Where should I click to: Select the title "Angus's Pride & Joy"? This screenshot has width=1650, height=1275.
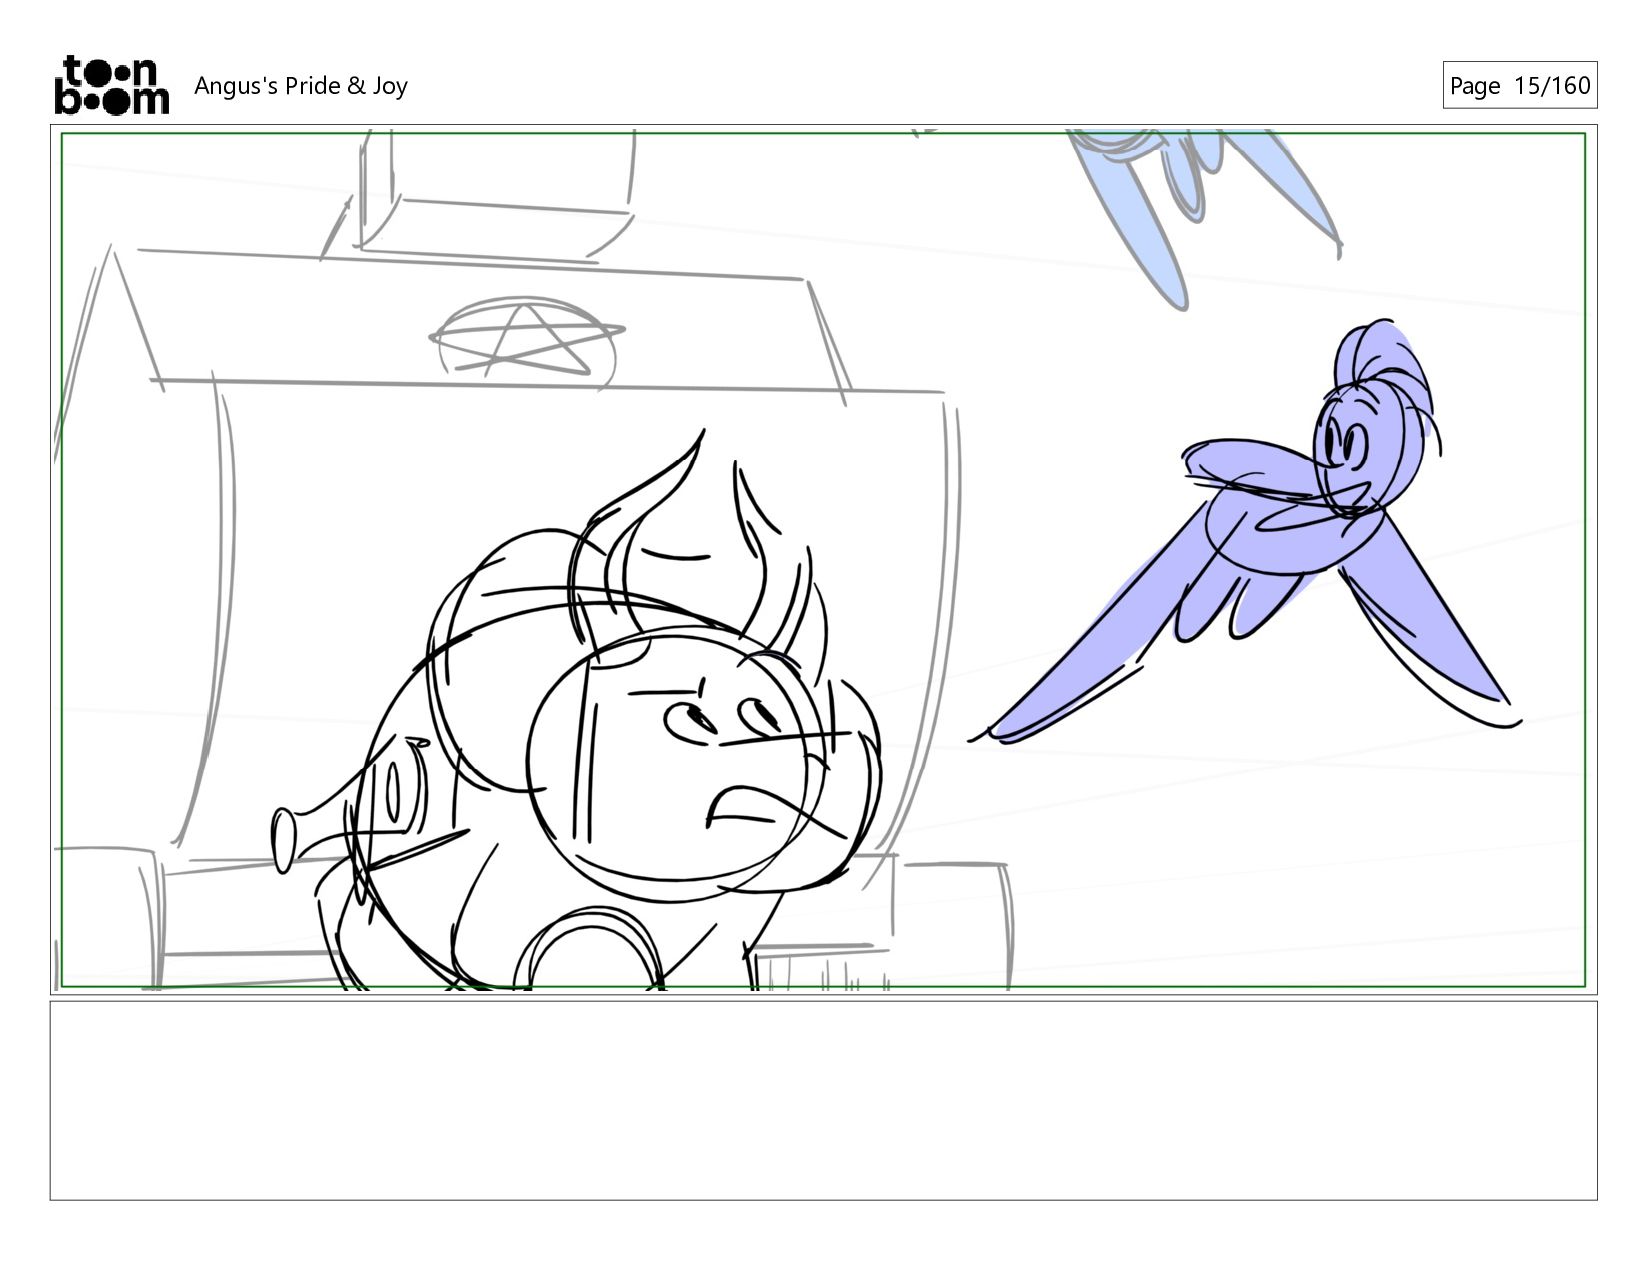point(301,86)
